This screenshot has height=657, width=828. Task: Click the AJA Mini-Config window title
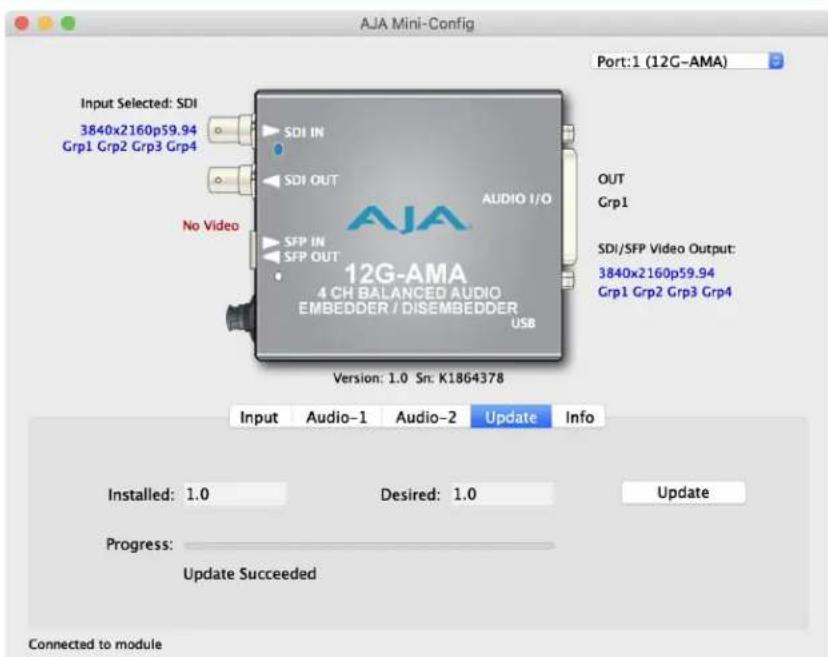(417, 24)
